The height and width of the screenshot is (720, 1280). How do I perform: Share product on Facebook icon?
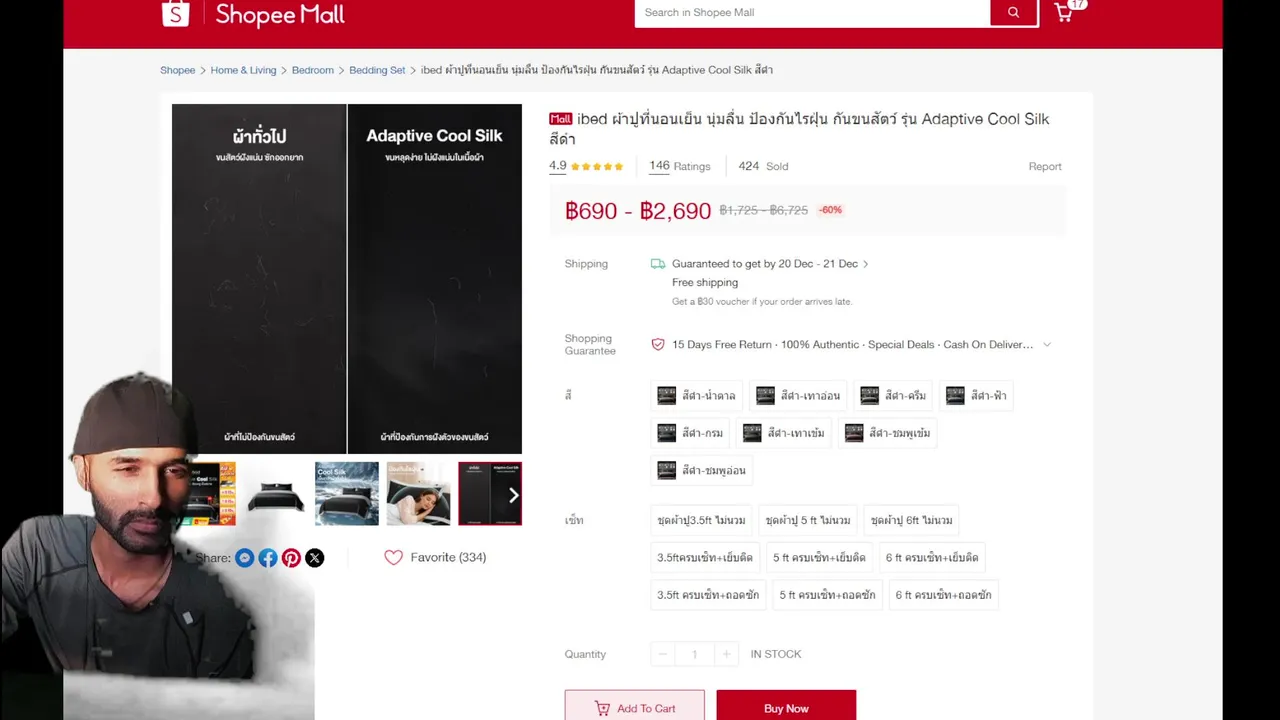click(268, 558)
